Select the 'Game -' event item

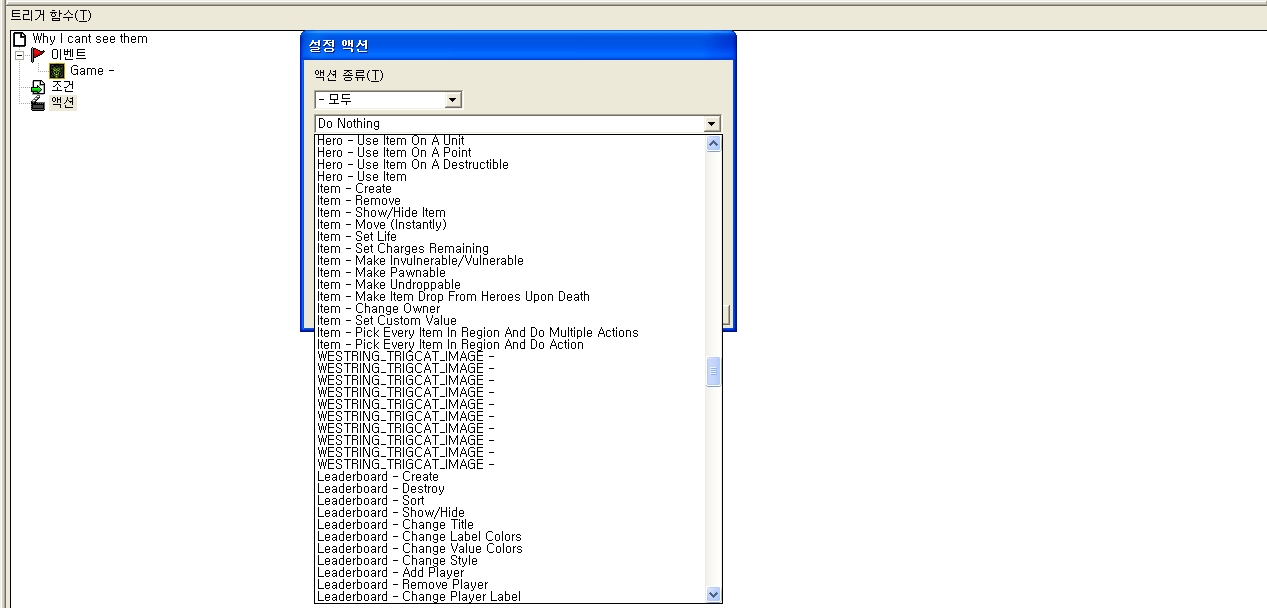(92, 70)
